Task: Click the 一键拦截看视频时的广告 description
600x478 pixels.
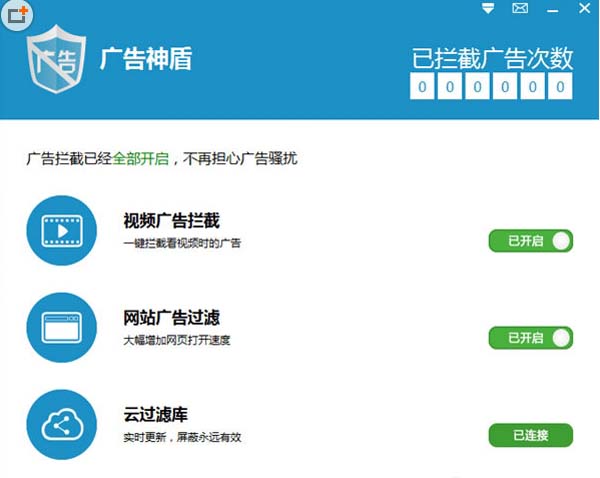Action: (182, 243)
